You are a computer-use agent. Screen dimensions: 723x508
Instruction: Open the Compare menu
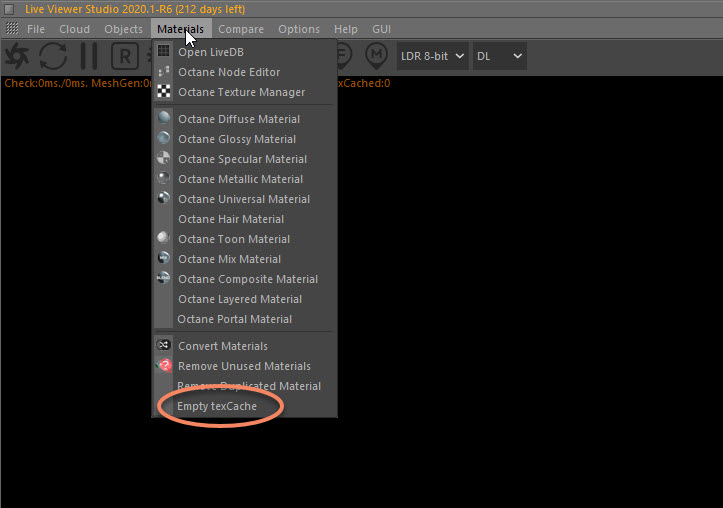click(x=241, y=29)
